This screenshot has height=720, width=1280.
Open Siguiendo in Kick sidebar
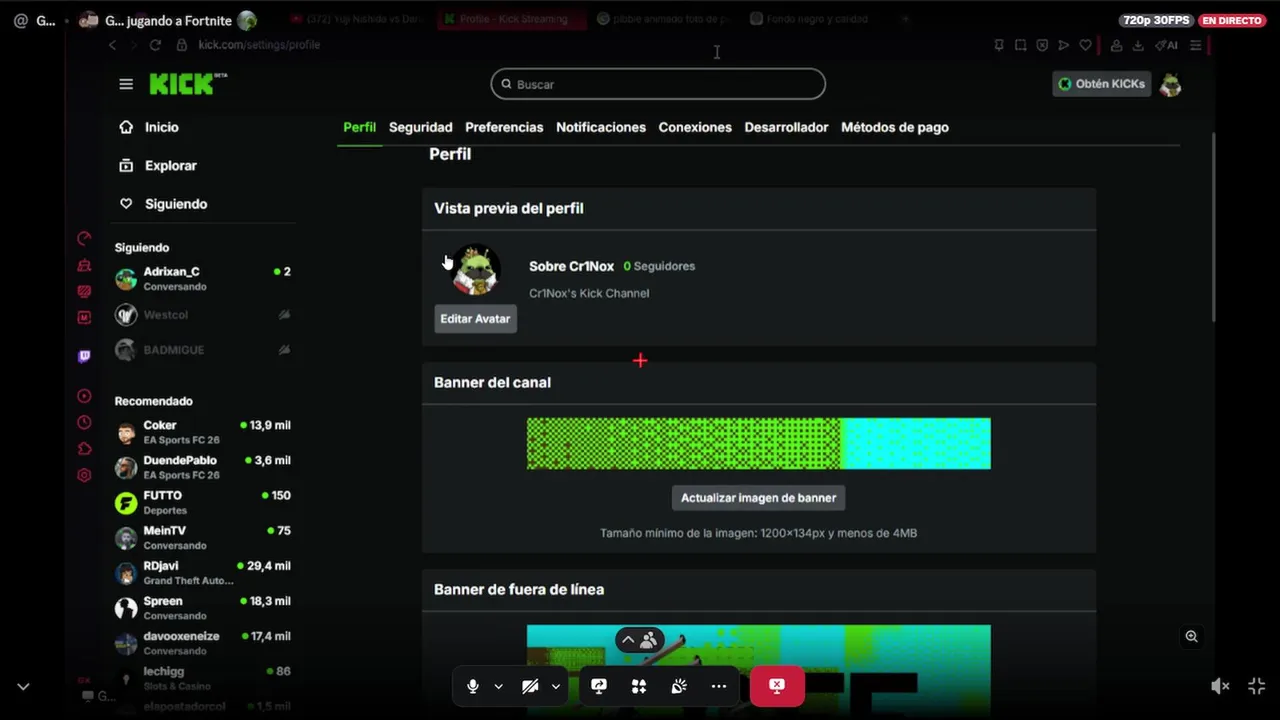tap(162, 203)
